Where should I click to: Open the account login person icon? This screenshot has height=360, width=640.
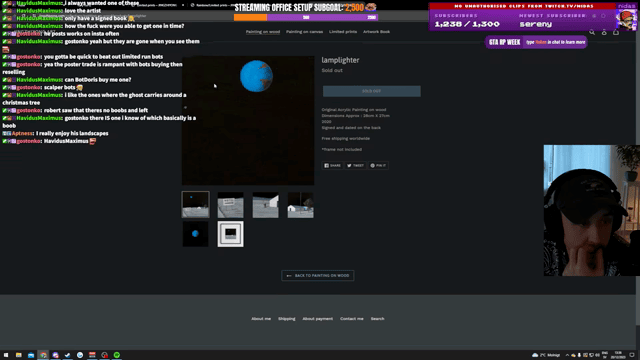click(604, 32)
